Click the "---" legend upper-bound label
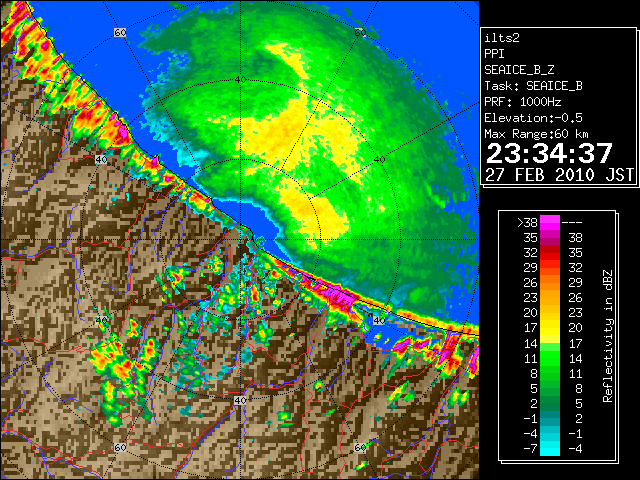Image resolution: width=640 pixels, height=480 pixels. tap(572, 223)
